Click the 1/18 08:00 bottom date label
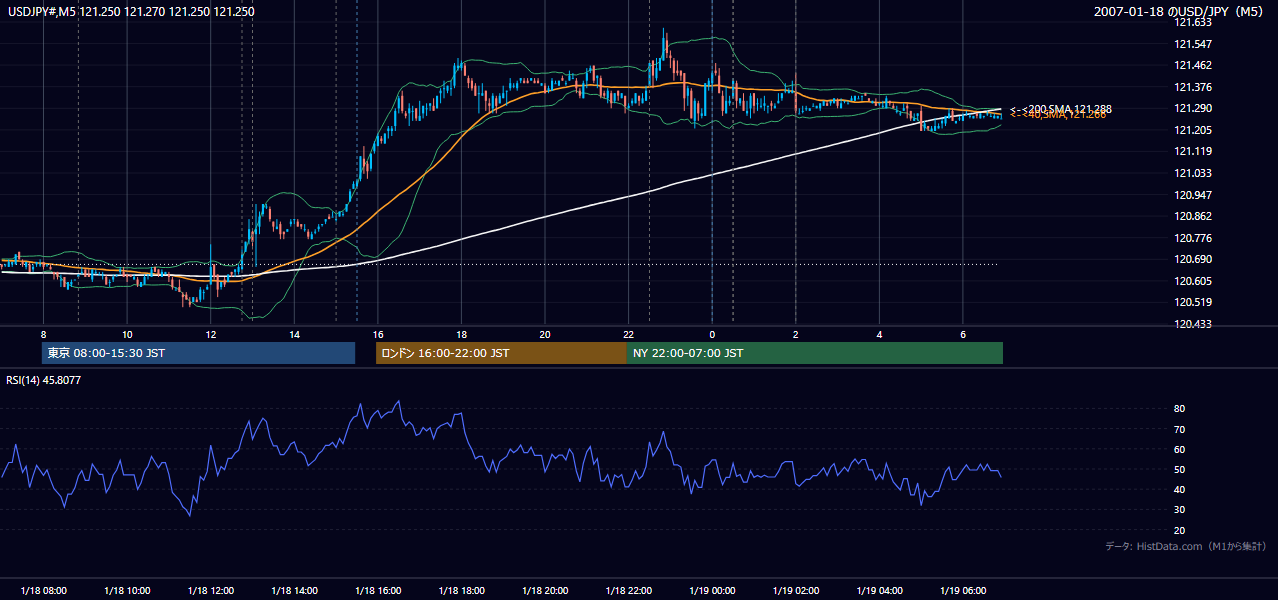This screenshot has height=600, width=1278. click(x=43, y=591)
